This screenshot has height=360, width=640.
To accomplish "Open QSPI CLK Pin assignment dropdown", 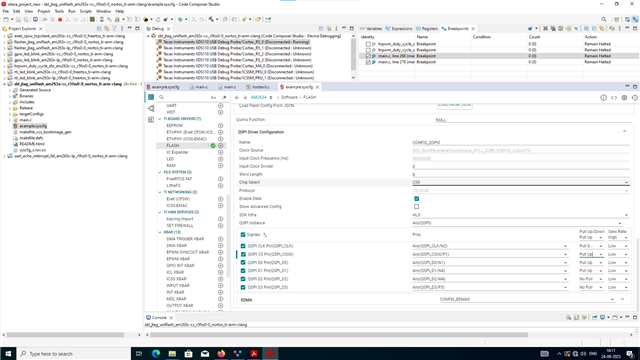I will (x=490, y=246).
